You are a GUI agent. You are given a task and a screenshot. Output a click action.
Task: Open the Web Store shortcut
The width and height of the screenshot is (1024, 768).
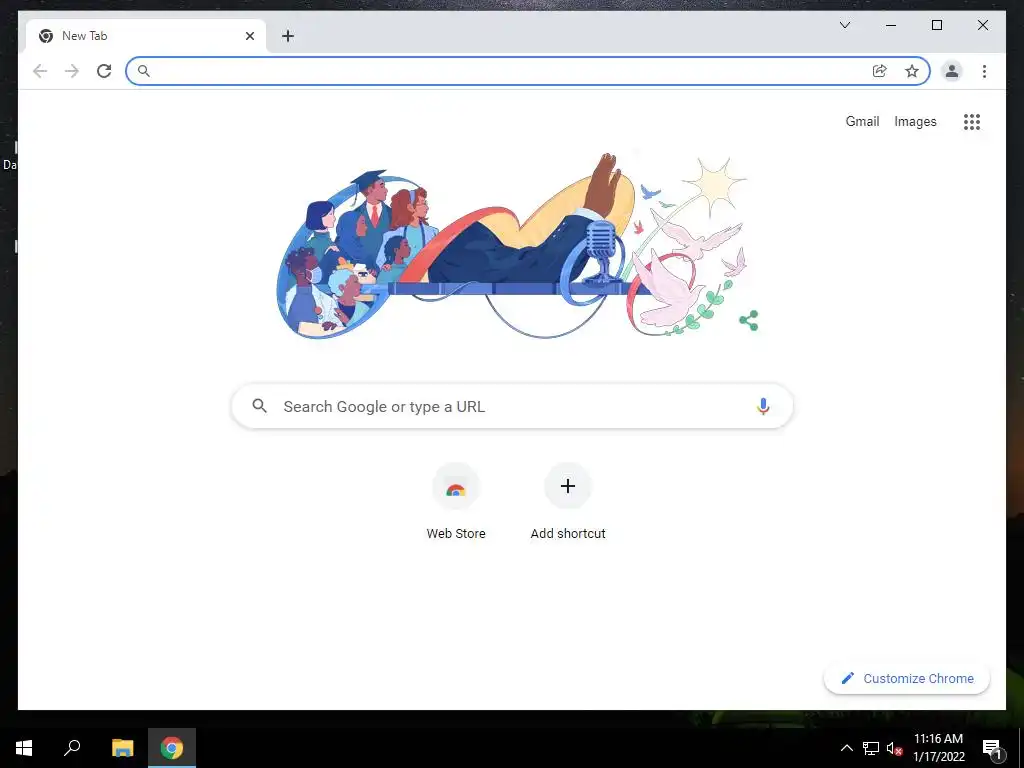[456, 502]
